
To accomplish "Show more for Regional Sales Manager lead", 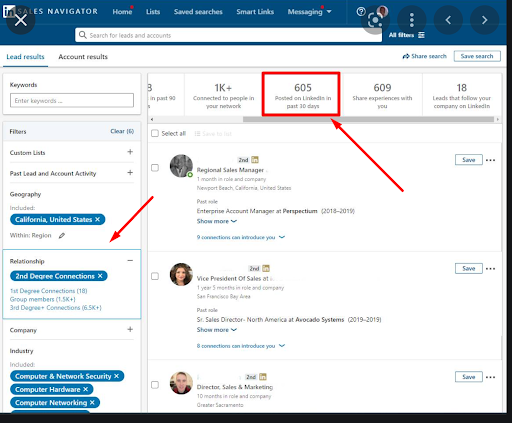I will (x=217, y=221).
